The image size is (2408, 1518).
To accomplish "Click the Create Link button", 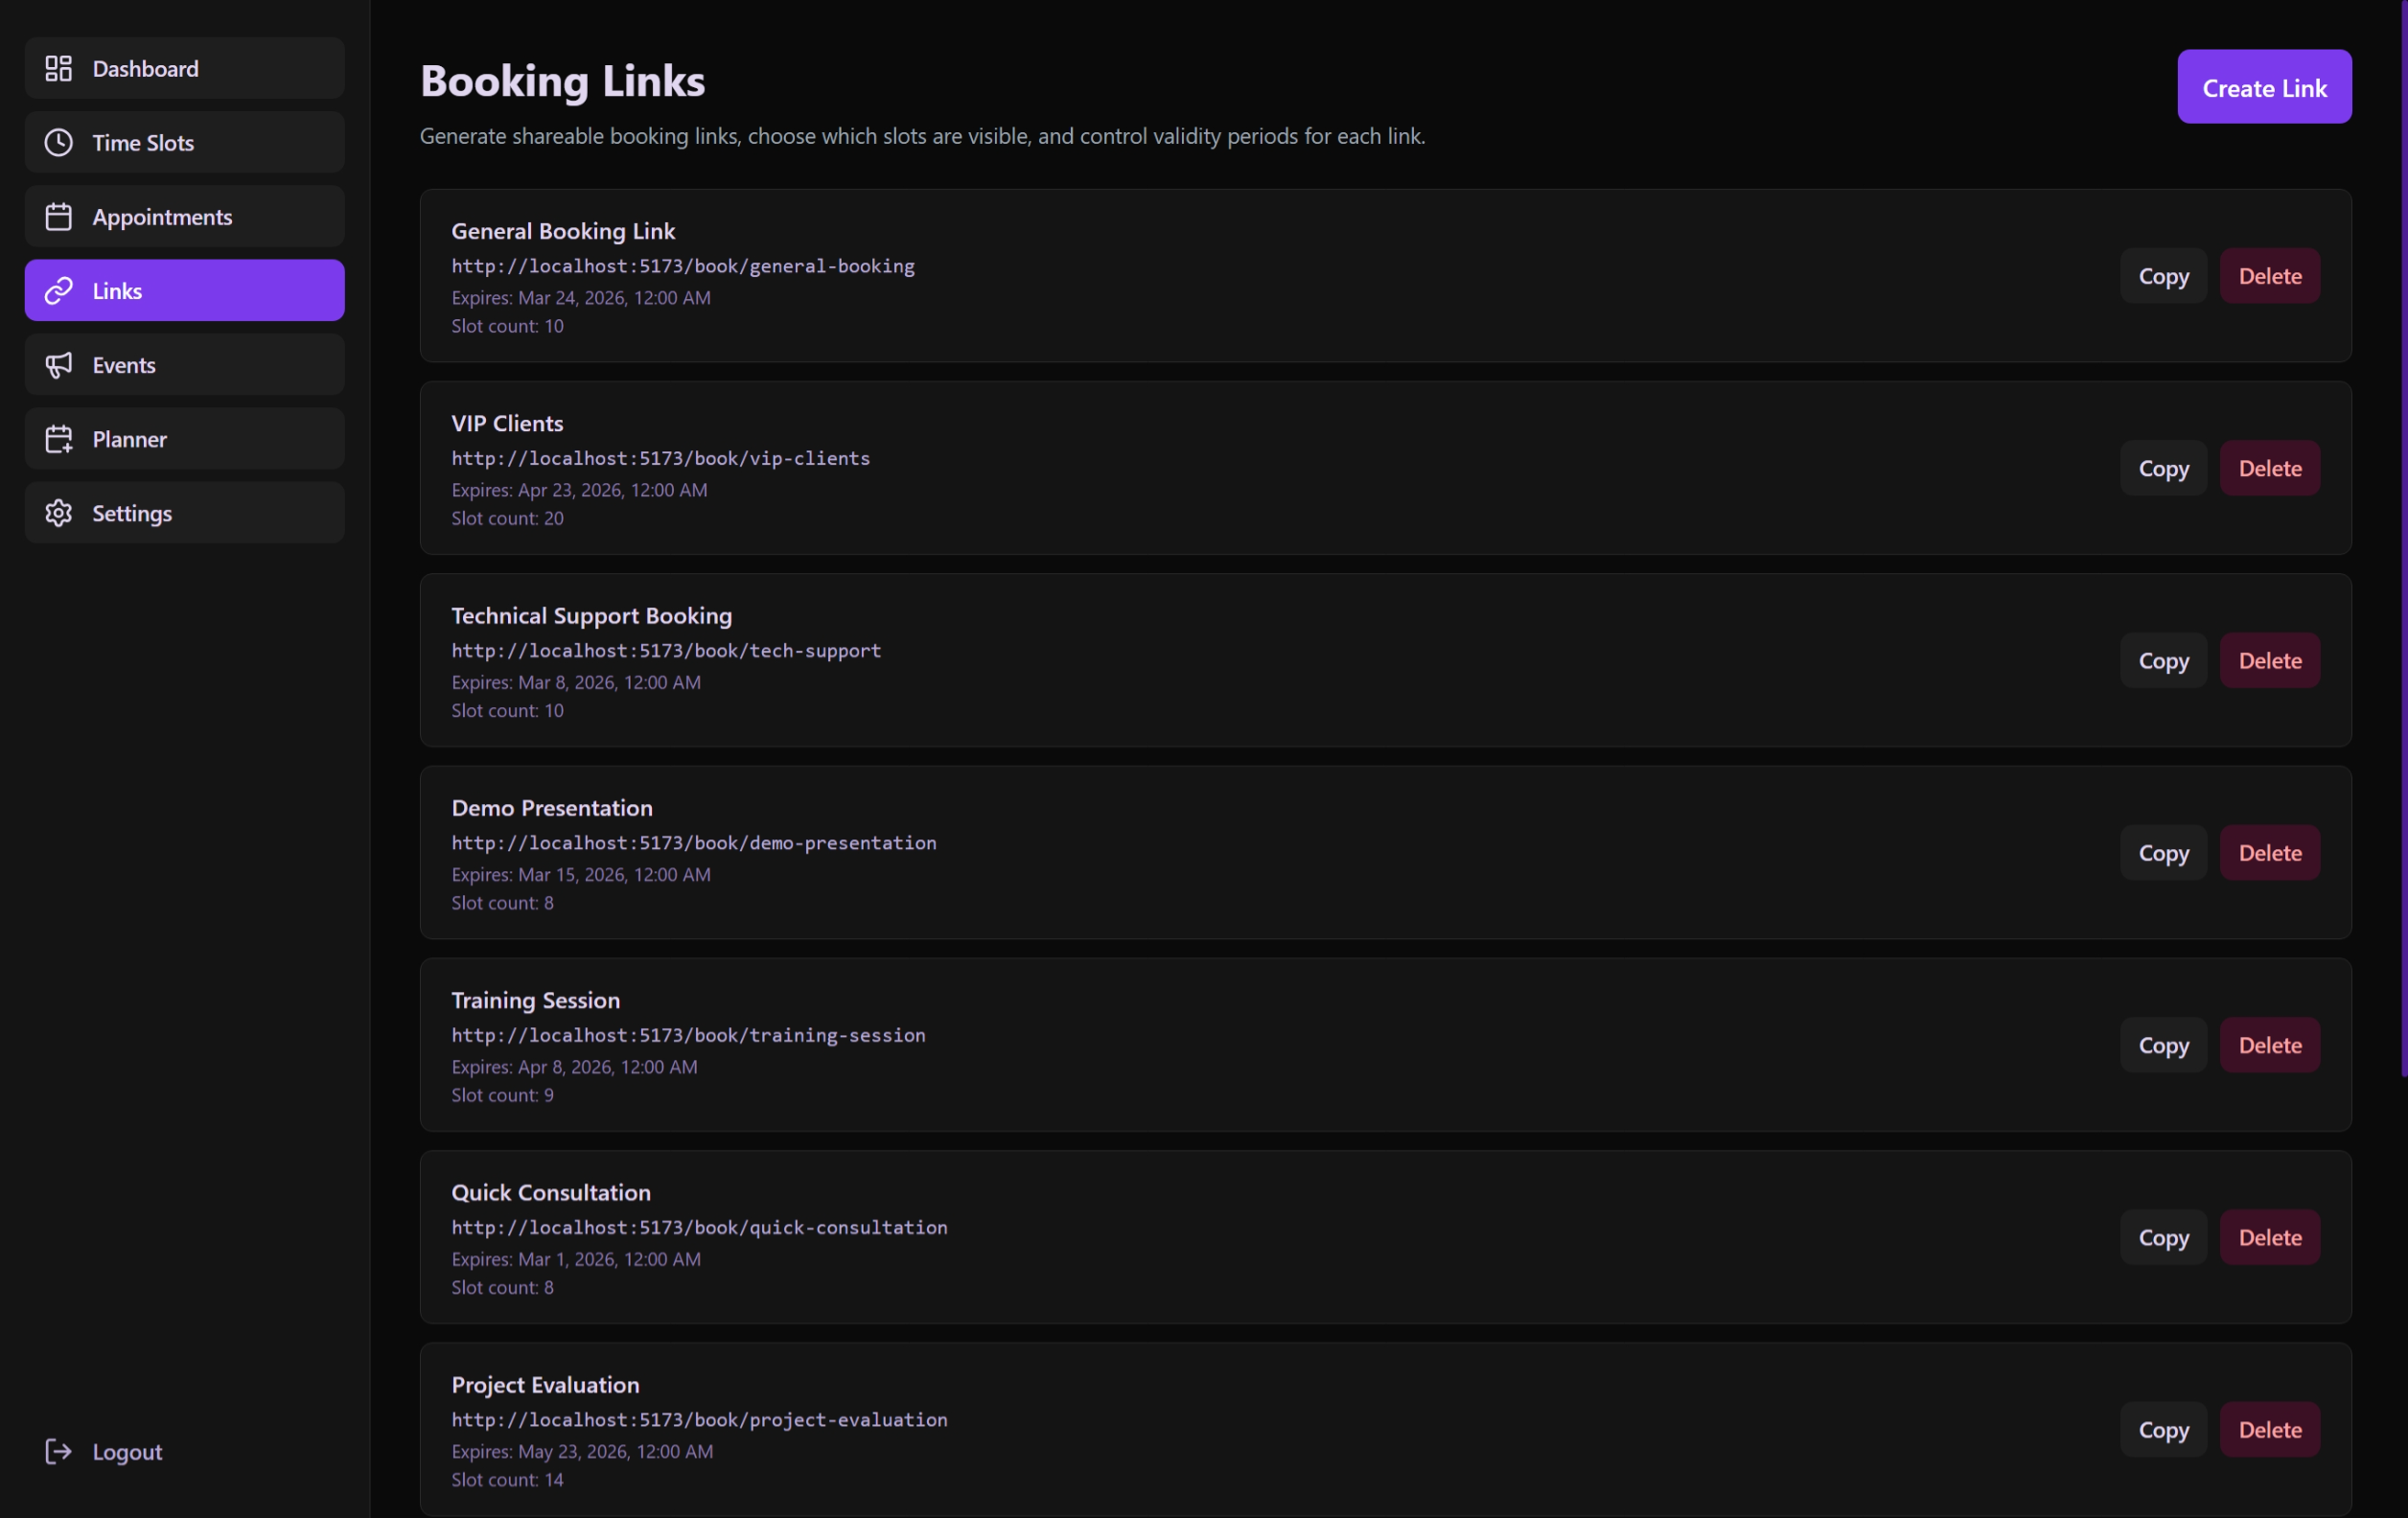I will (2264, 87).
